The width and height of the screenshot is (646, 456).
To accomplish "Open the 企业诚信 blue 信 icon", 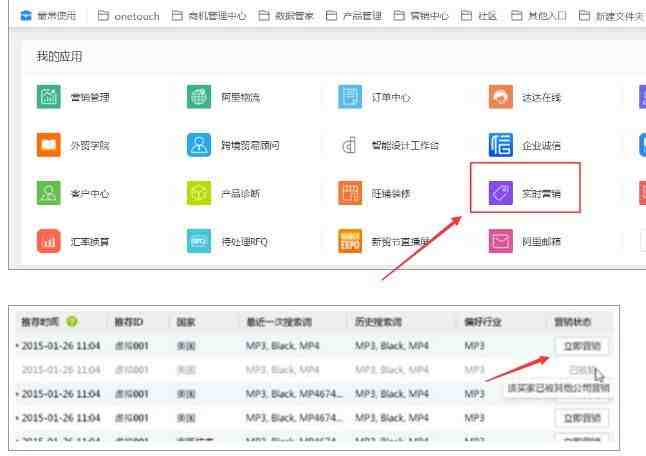I will click(x=501, y=145).
